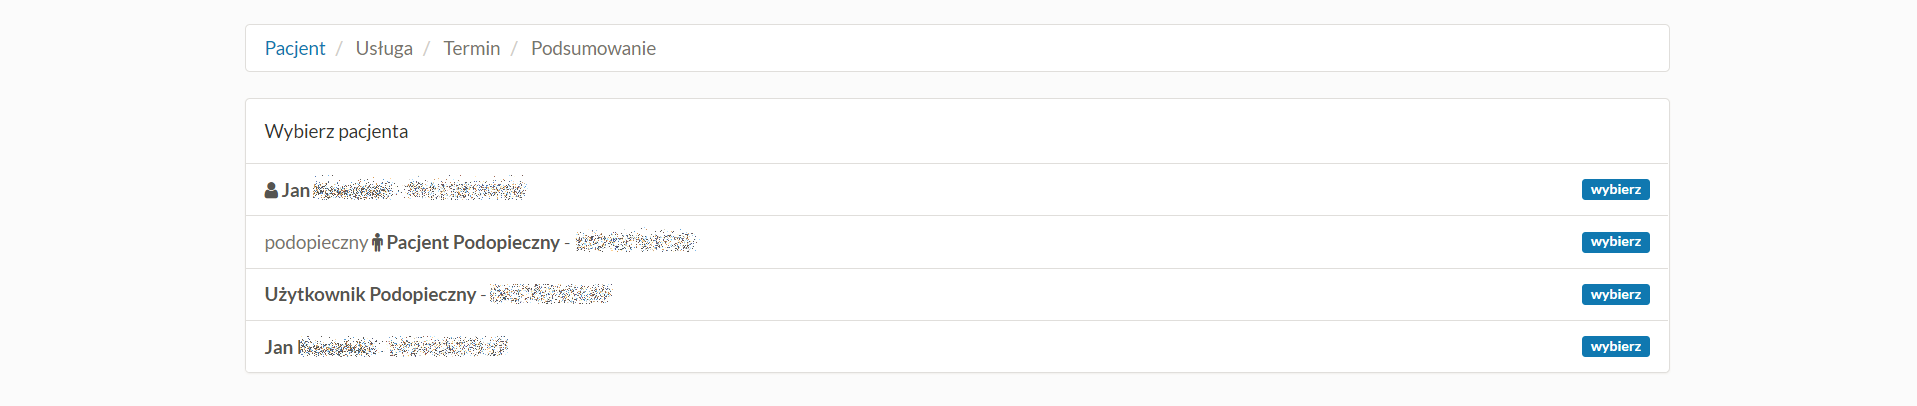Click the blurred ID after Pacjent Podopieczny
The image size is (1917, 406).
636,242
